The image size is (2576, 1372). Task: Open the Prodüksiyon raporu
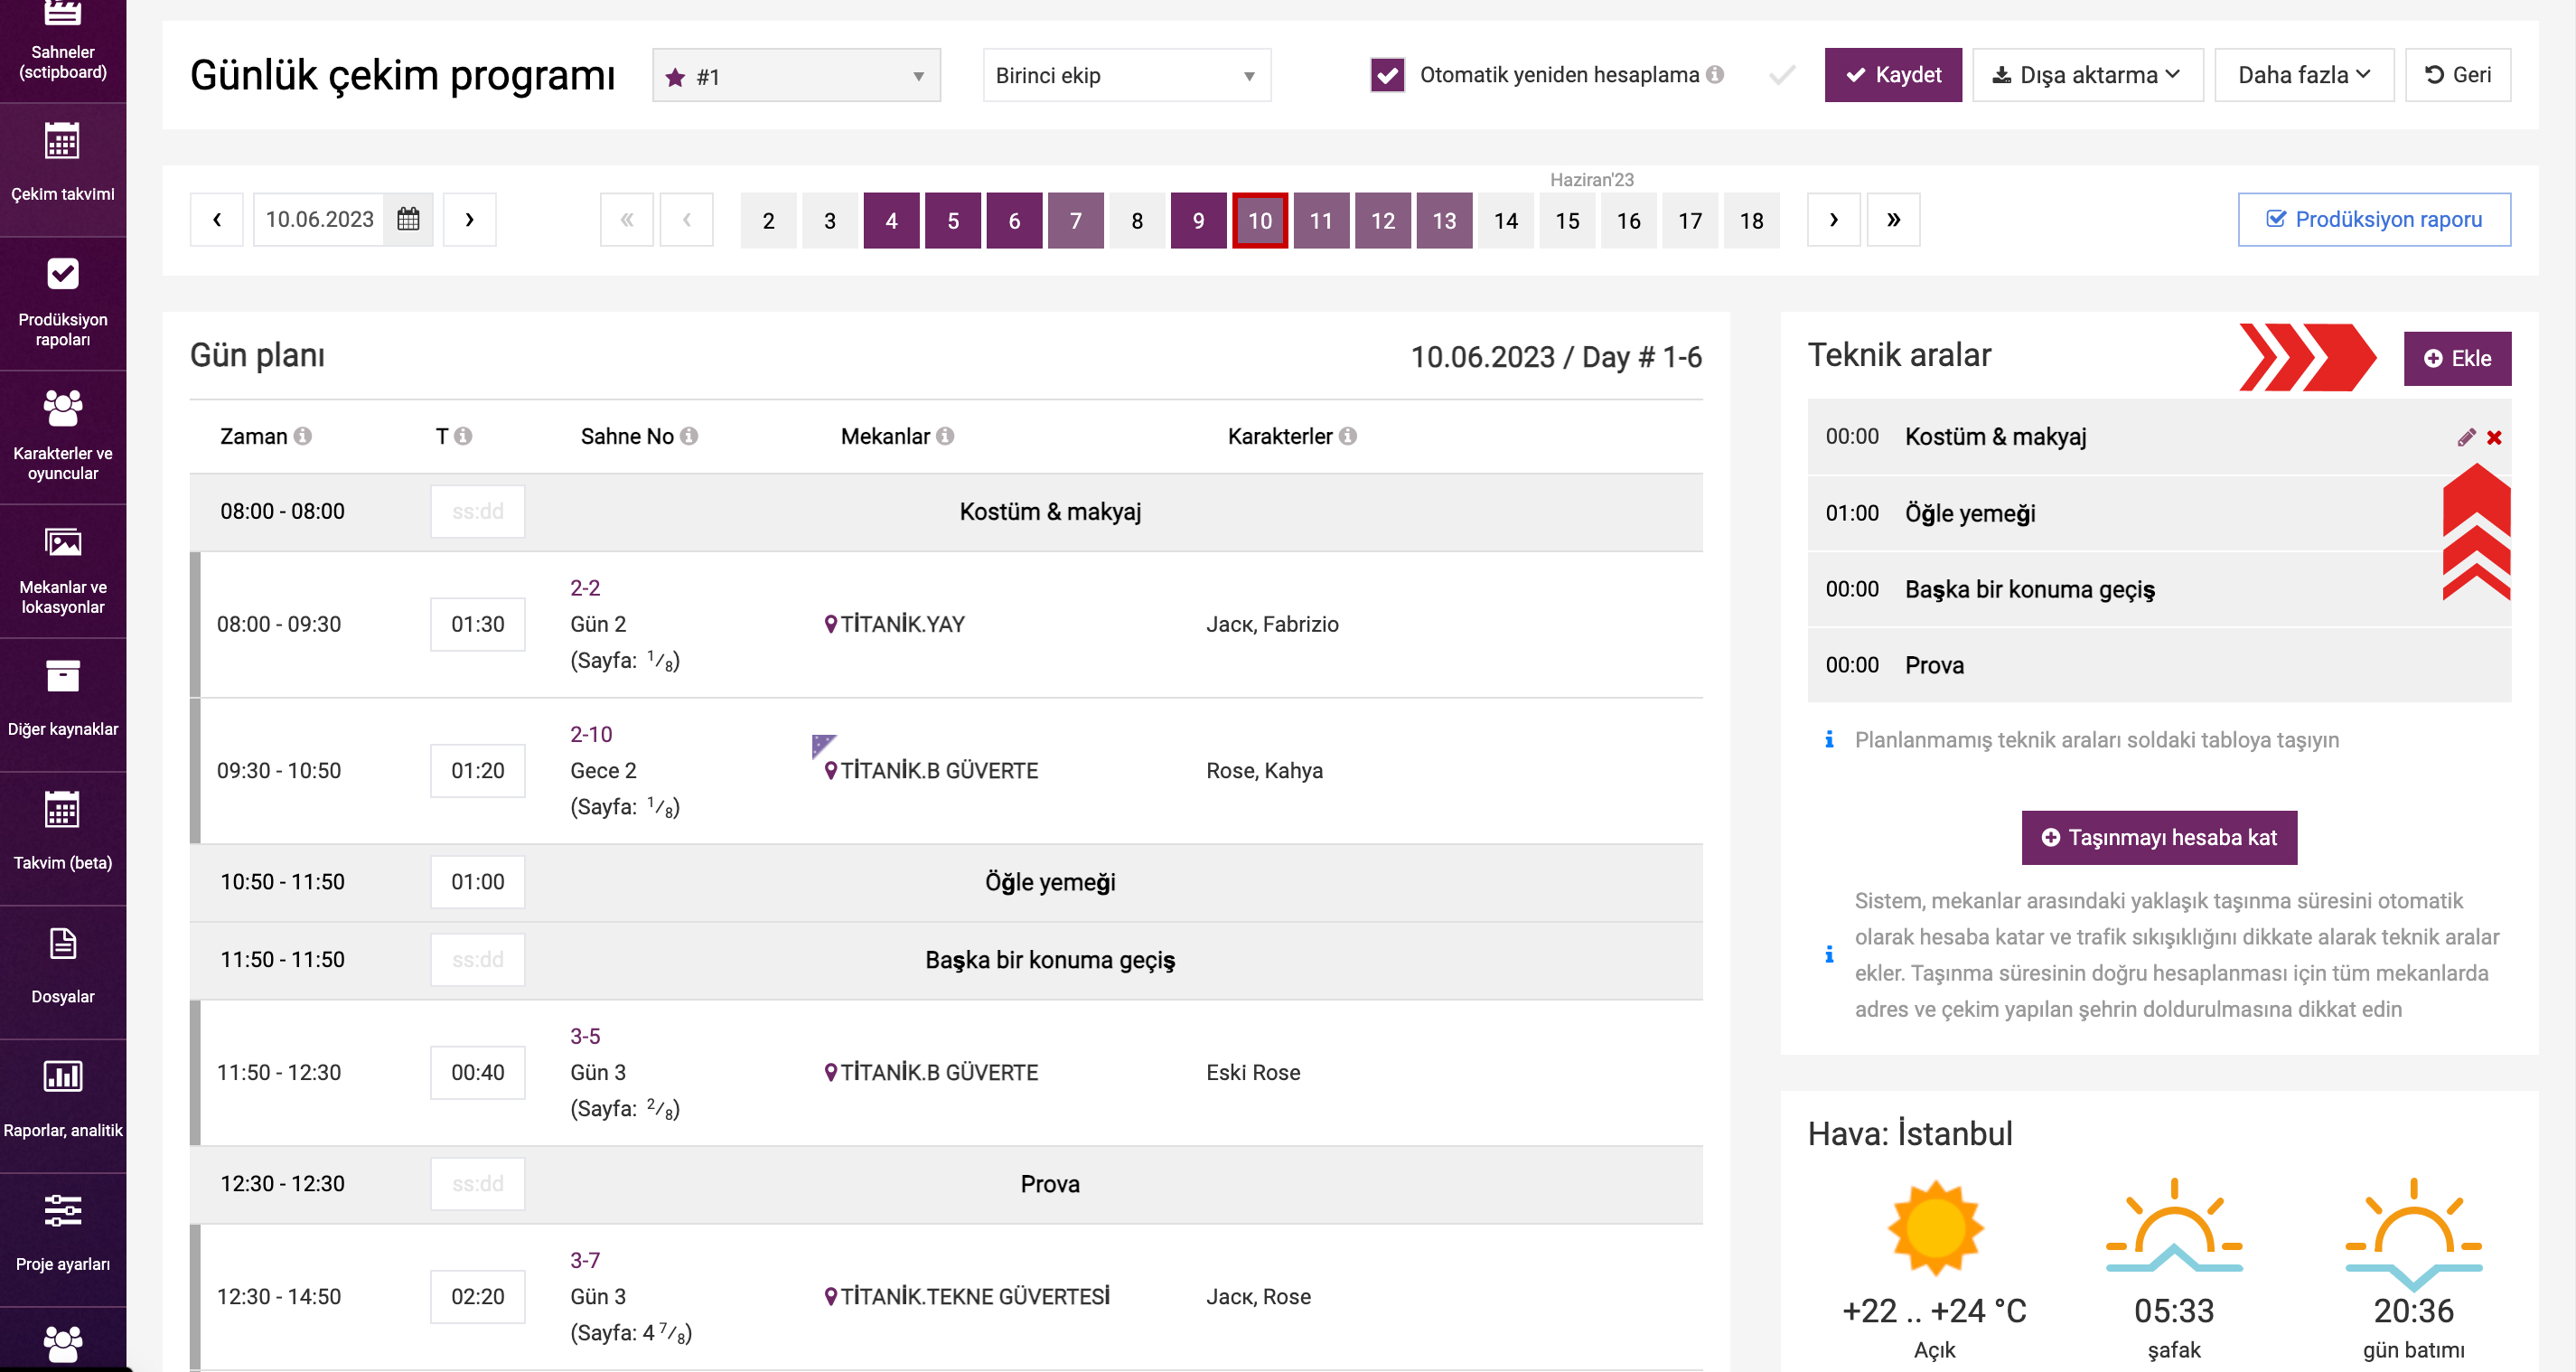2374,219
